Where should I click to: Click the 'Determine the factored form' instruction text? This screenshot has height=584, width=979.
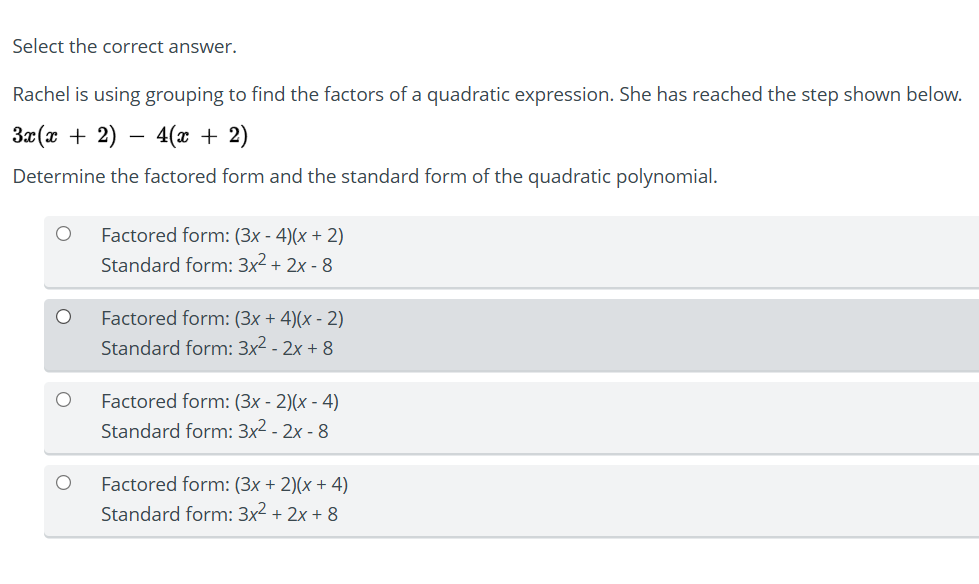tap(364, 176)
